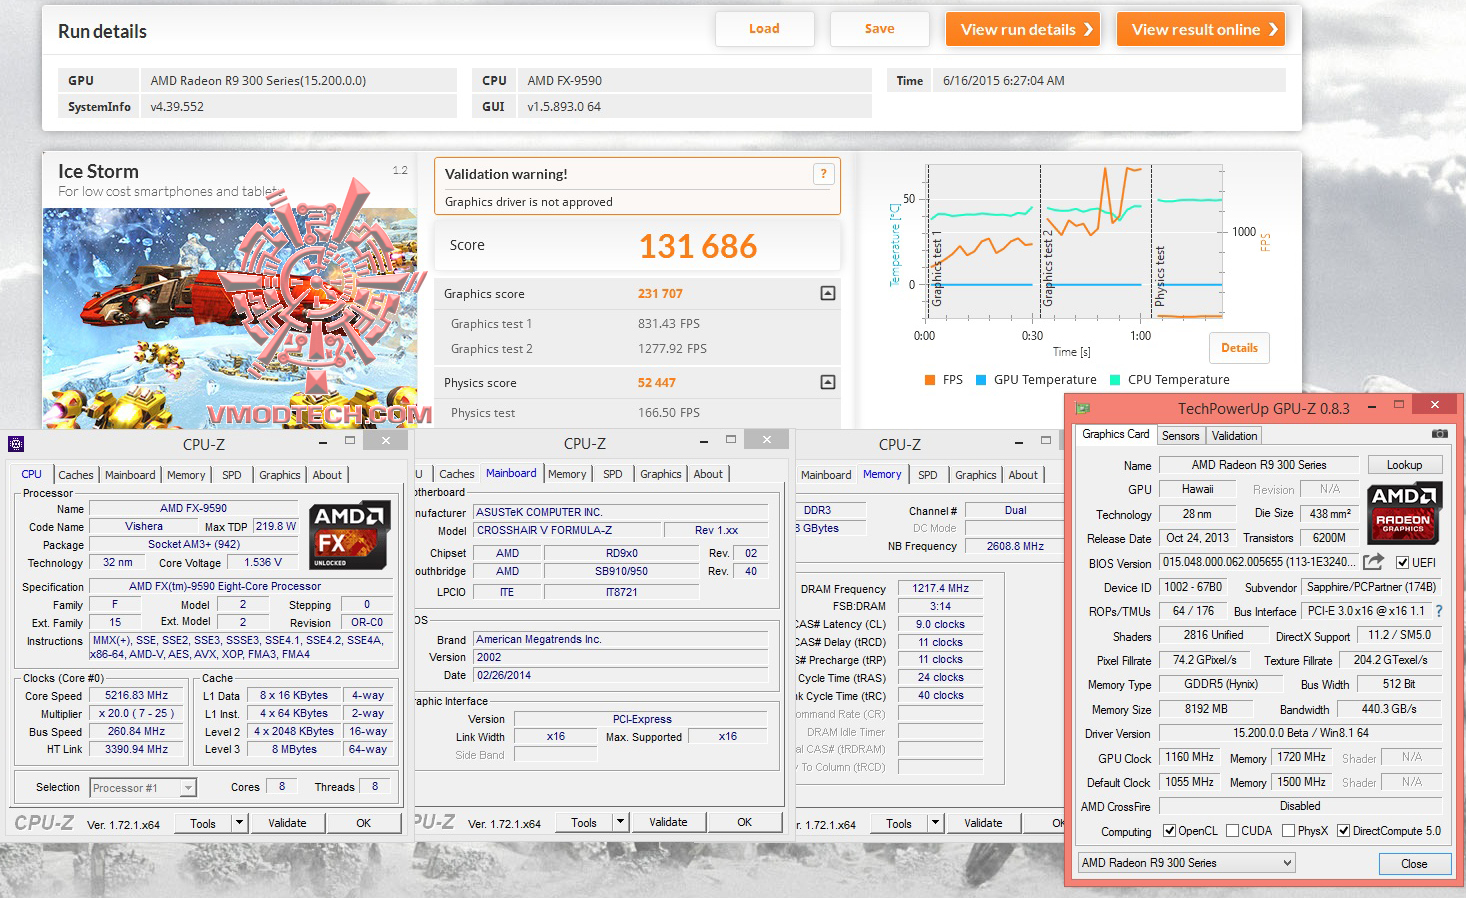Click the processor Name field showing AMD FX-9590
Viewport: 1466px width, 898px height.
click(x=194, y=508)
